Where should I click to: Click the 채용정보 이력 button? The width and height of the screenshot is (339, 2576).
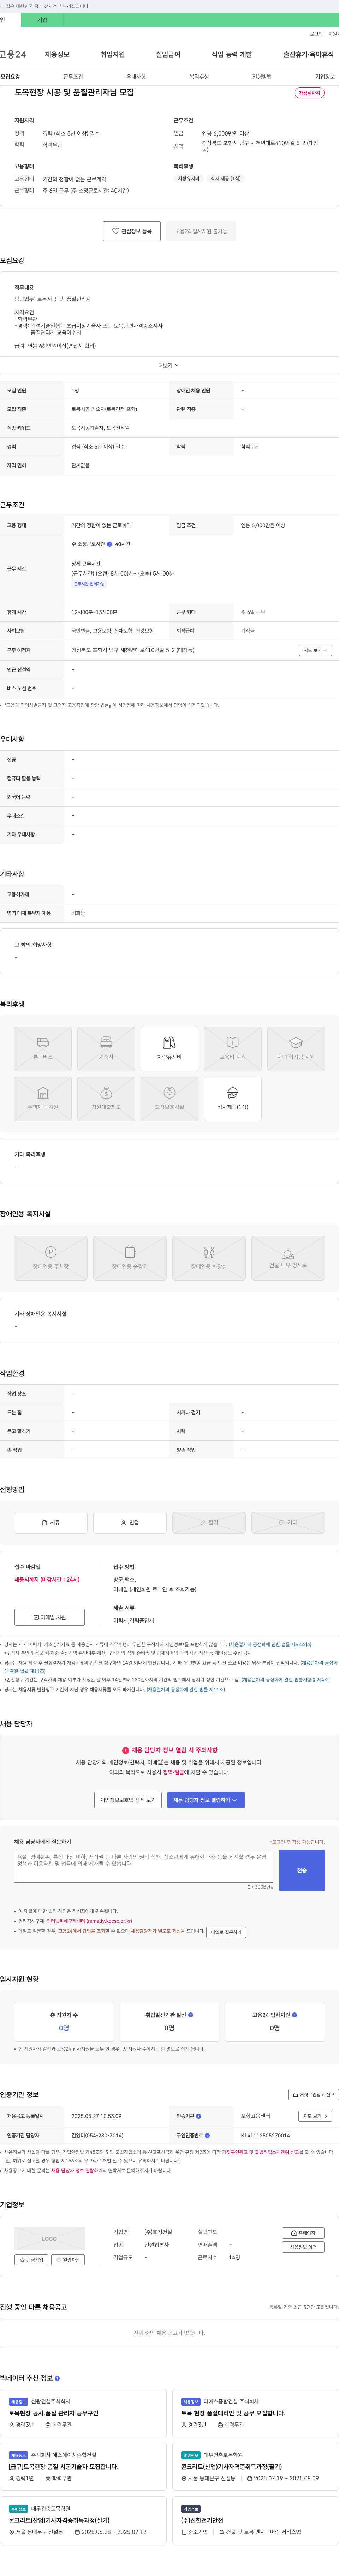tap(303, 2247)
